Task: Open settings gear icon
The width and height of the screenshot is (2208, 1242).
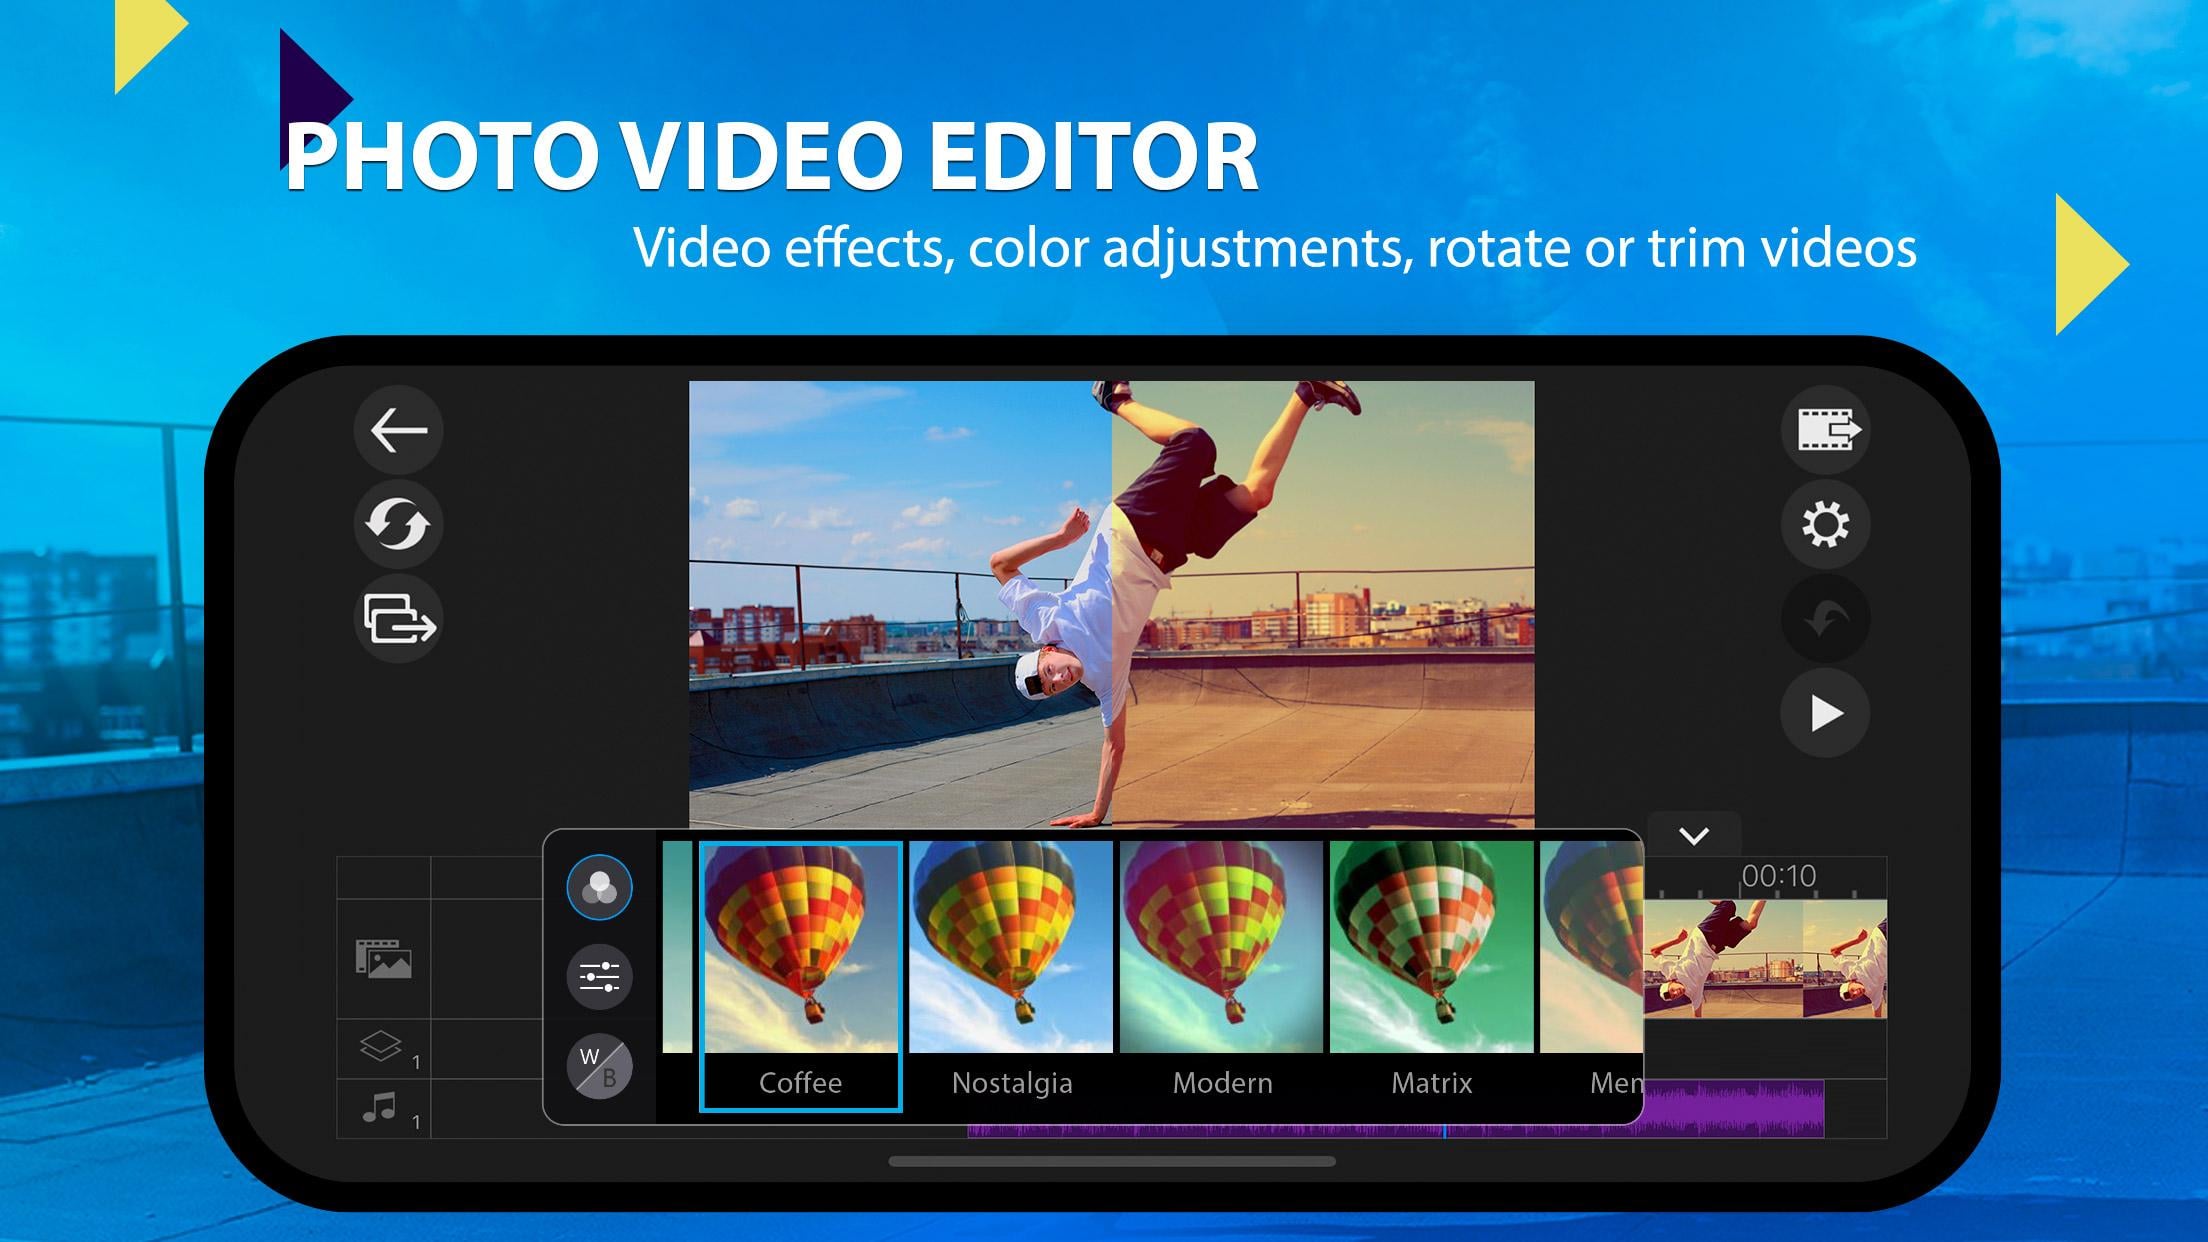Action: [1826, 525]
